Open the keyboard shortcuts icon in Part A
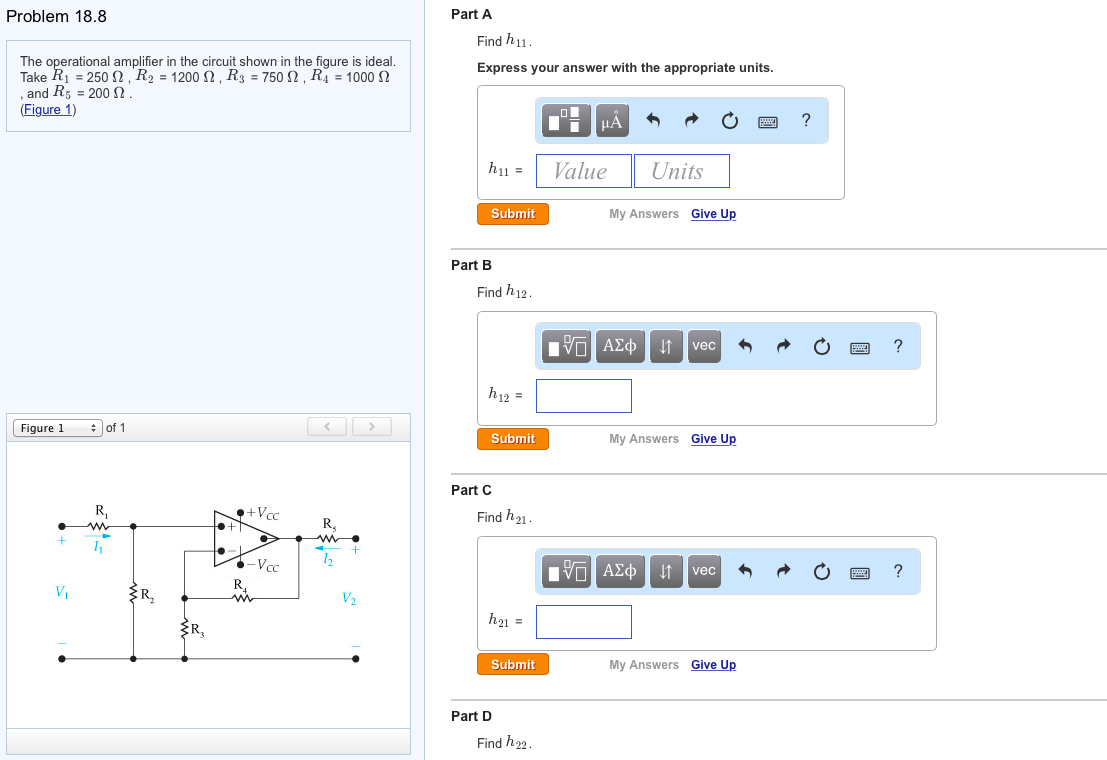 tap(768, 120)
